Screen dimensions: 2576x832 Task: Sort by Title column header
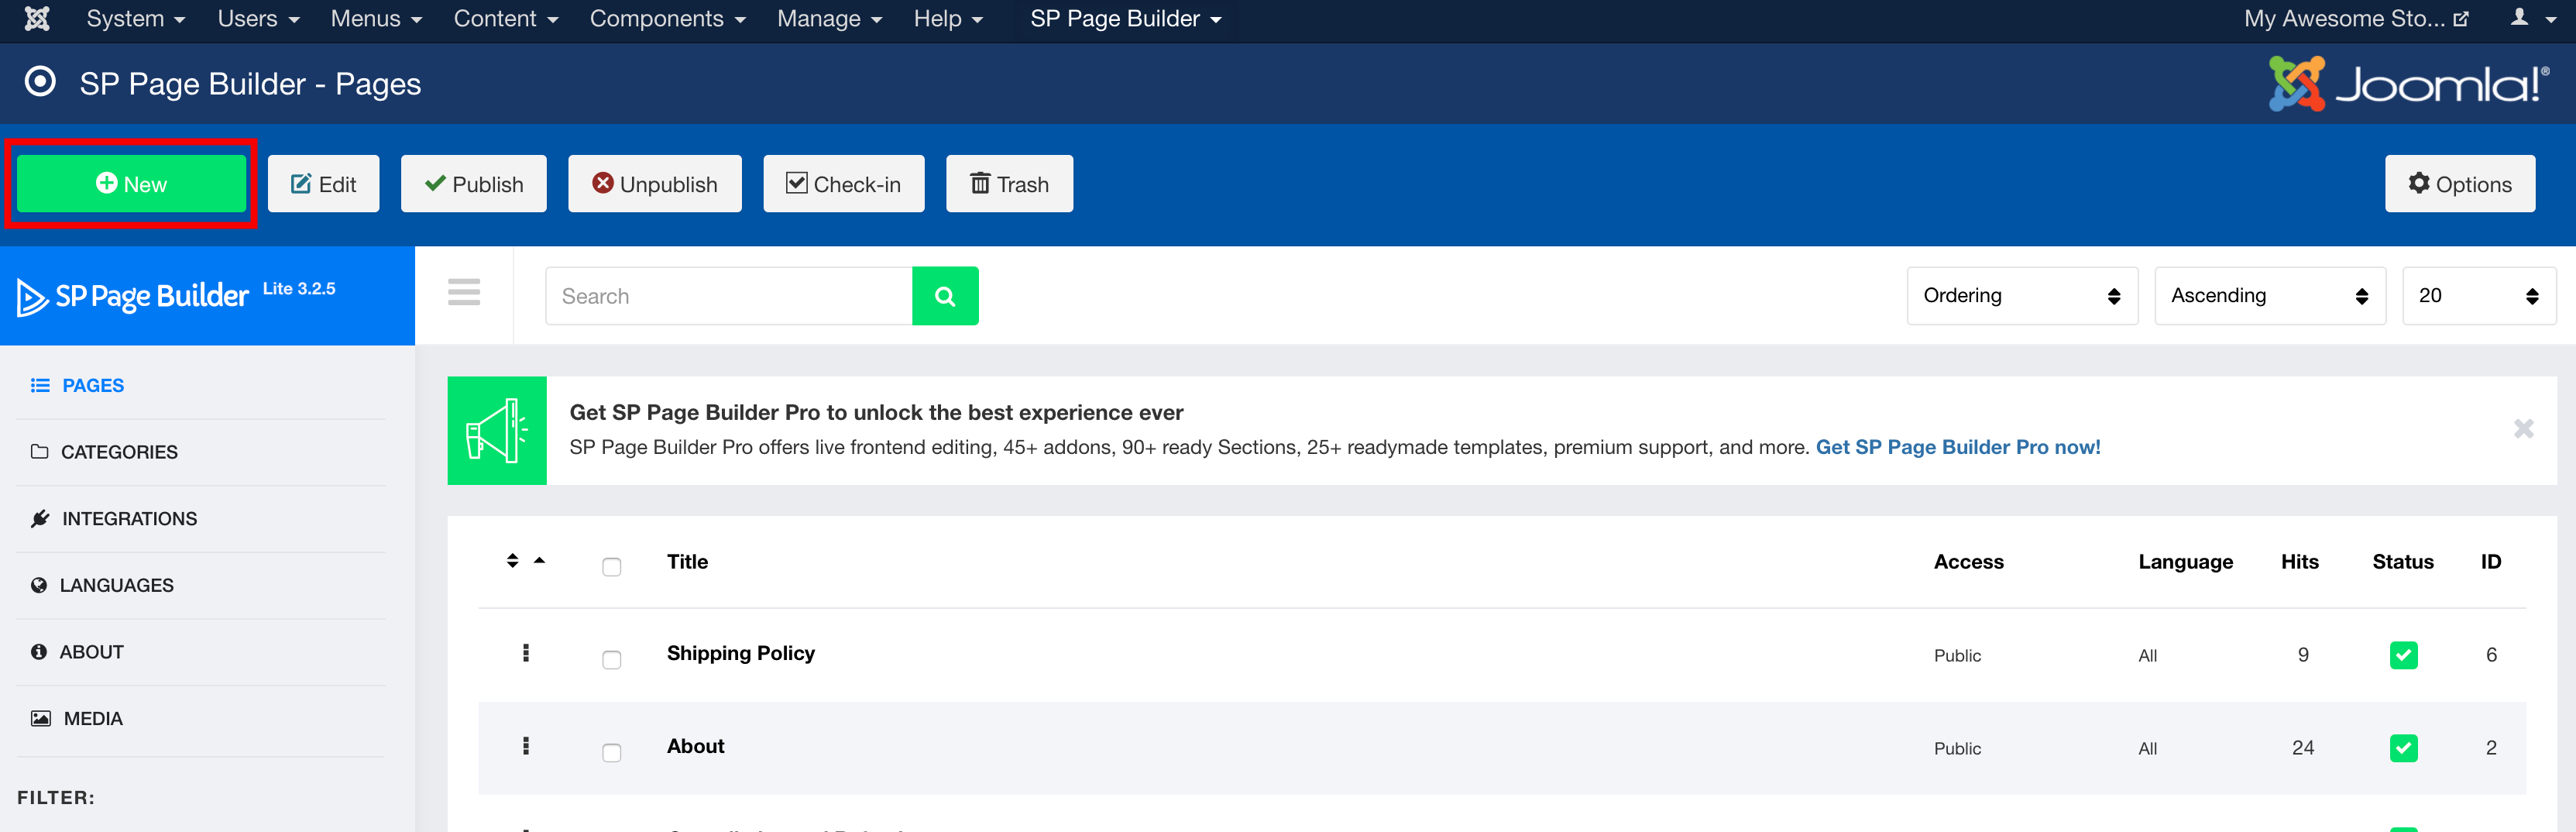pyautogui.click(x=687, y=562)
